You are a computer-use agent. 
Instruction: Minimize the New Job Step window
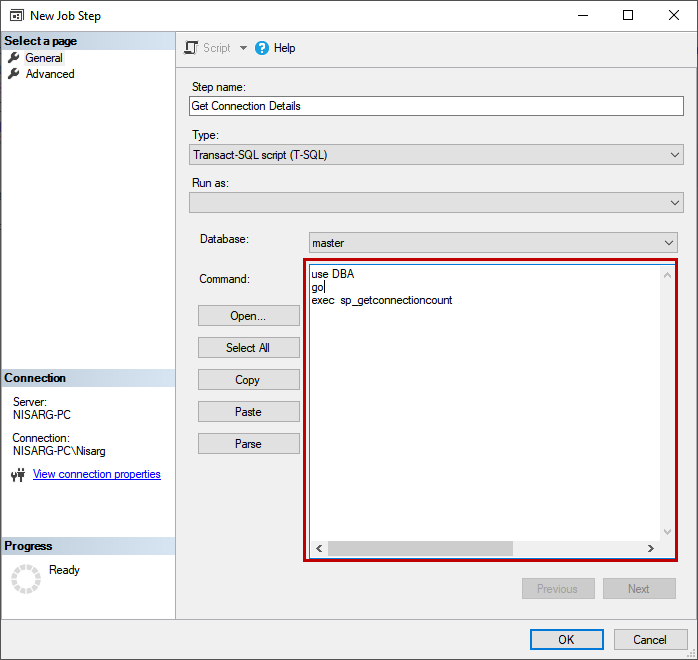(583, 16)
